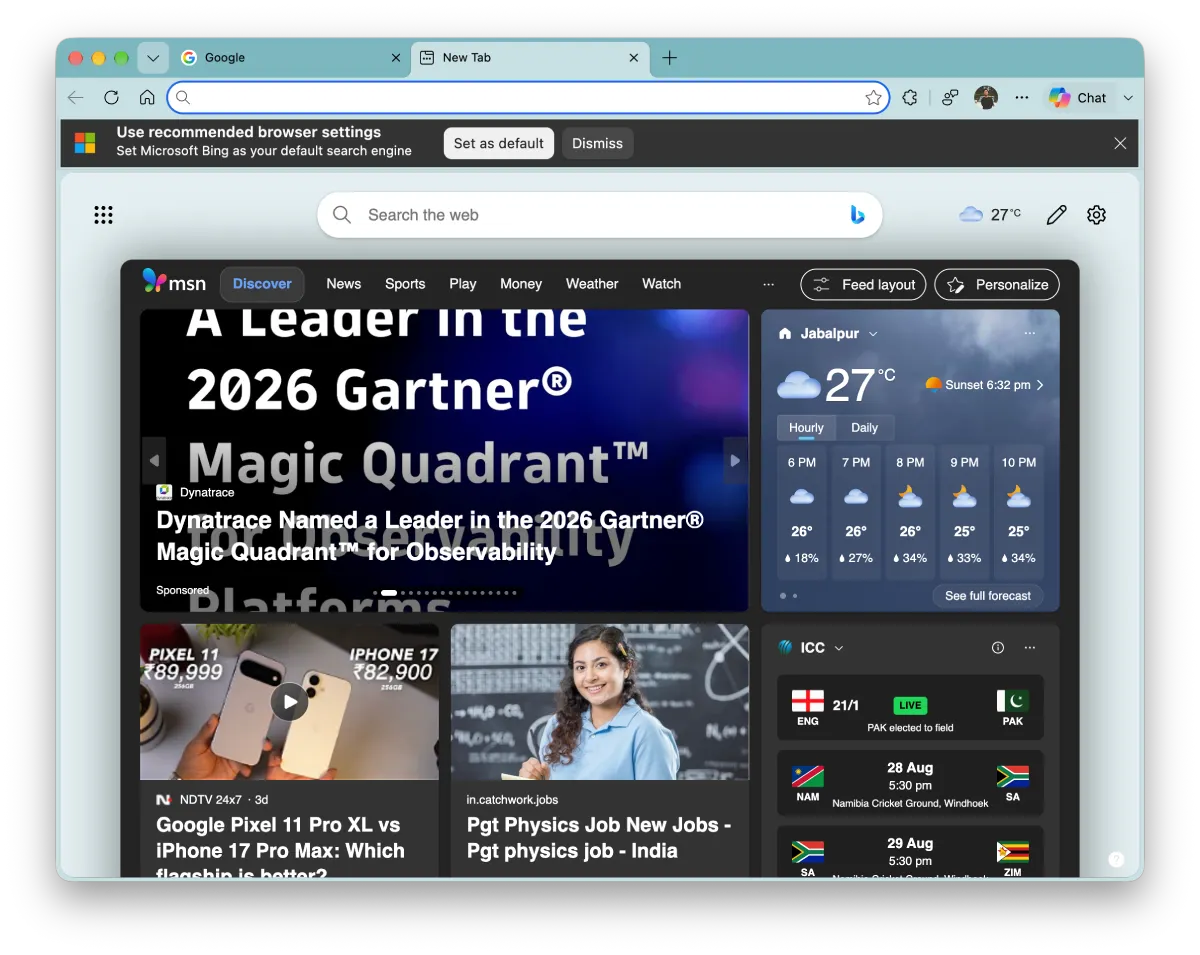Open the Sports section
This screenshot has width=1200, height=955.
coord(405,284)
